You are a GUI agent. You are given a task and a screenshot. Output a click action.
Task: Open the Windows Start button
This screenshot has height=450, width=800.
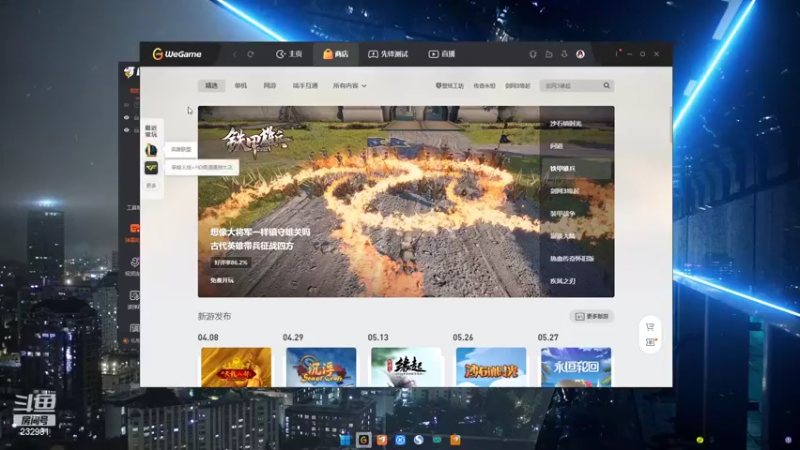point(345,440)
